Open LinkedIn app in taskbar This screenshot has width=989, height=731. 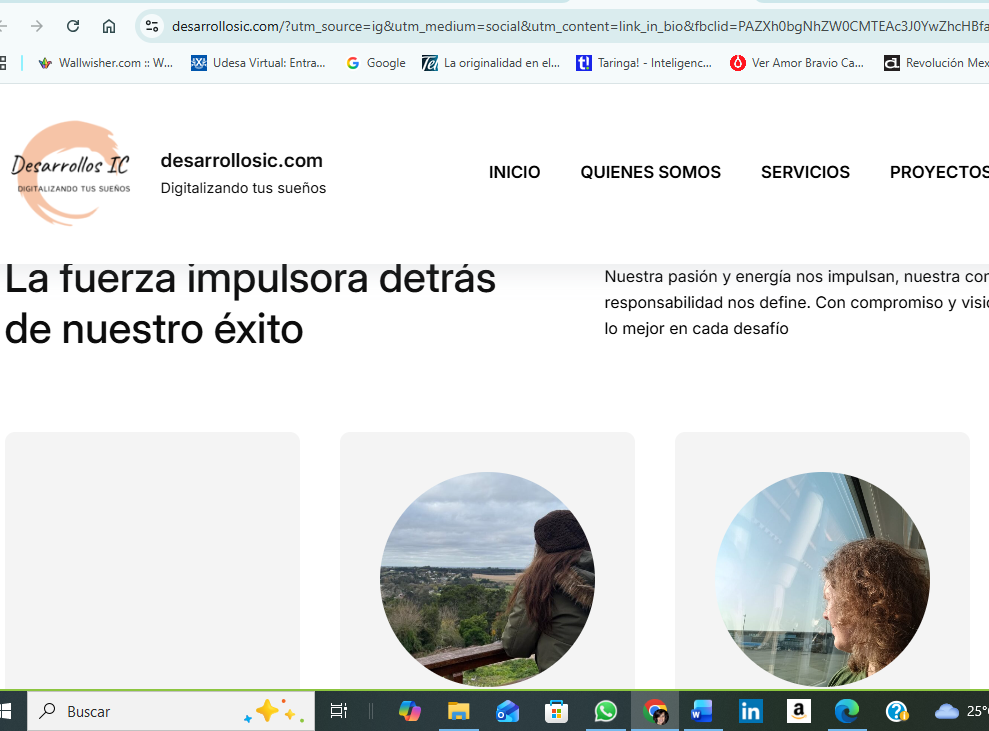pyautogui.click(x=750, y=711)
